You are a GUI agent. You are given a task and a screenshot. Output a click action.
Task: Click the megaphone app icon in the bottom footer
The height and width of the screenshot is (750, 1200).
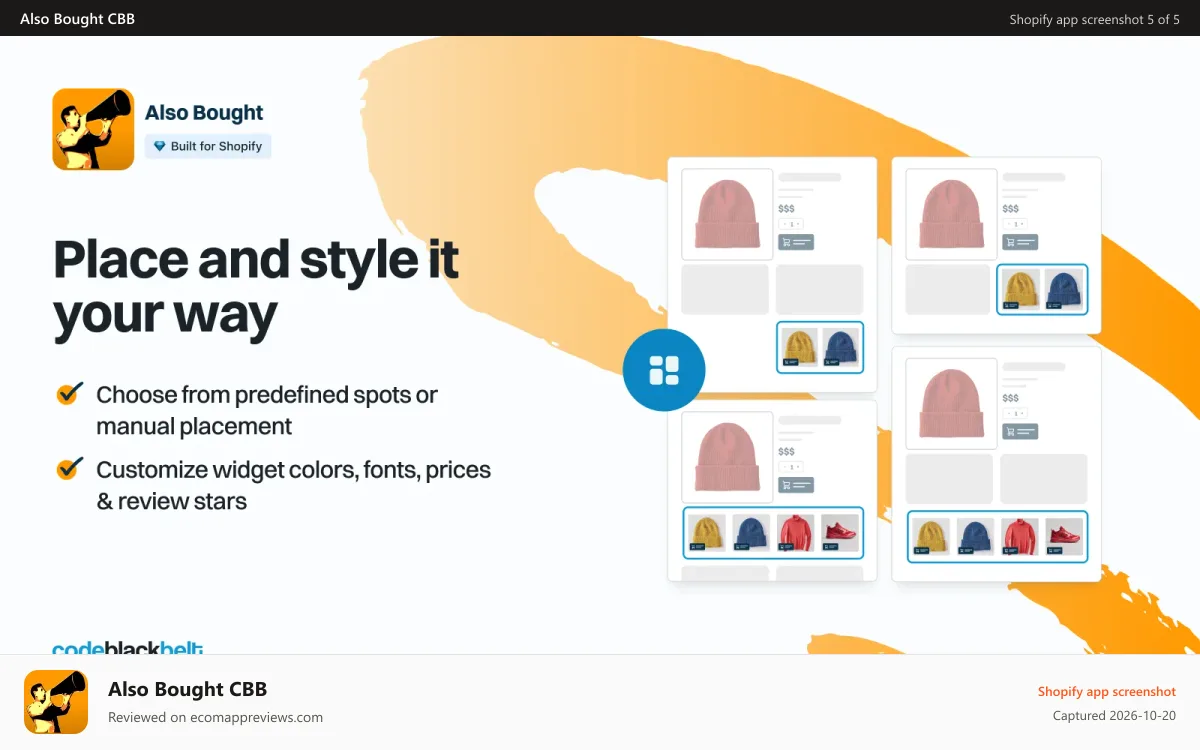56,702
